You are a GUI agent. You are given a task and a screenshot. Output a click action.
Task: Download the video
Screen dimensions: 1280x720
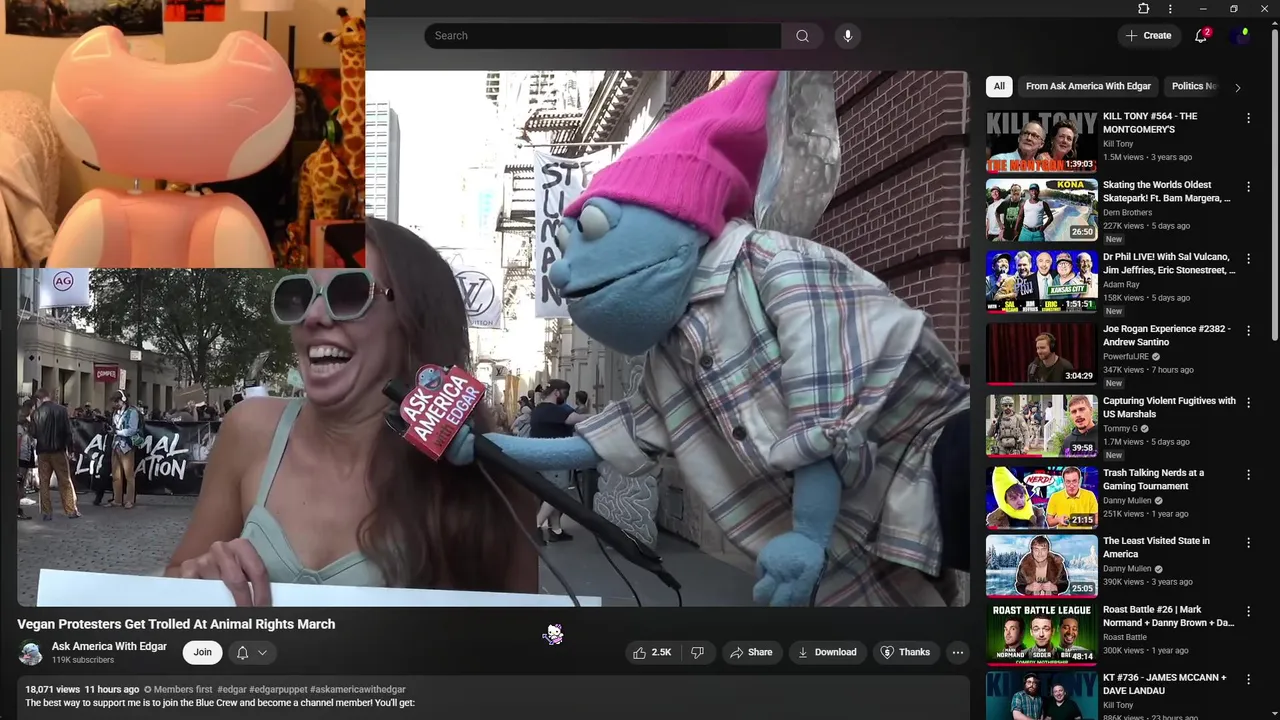pyautogui.click(x=827, y=652)
